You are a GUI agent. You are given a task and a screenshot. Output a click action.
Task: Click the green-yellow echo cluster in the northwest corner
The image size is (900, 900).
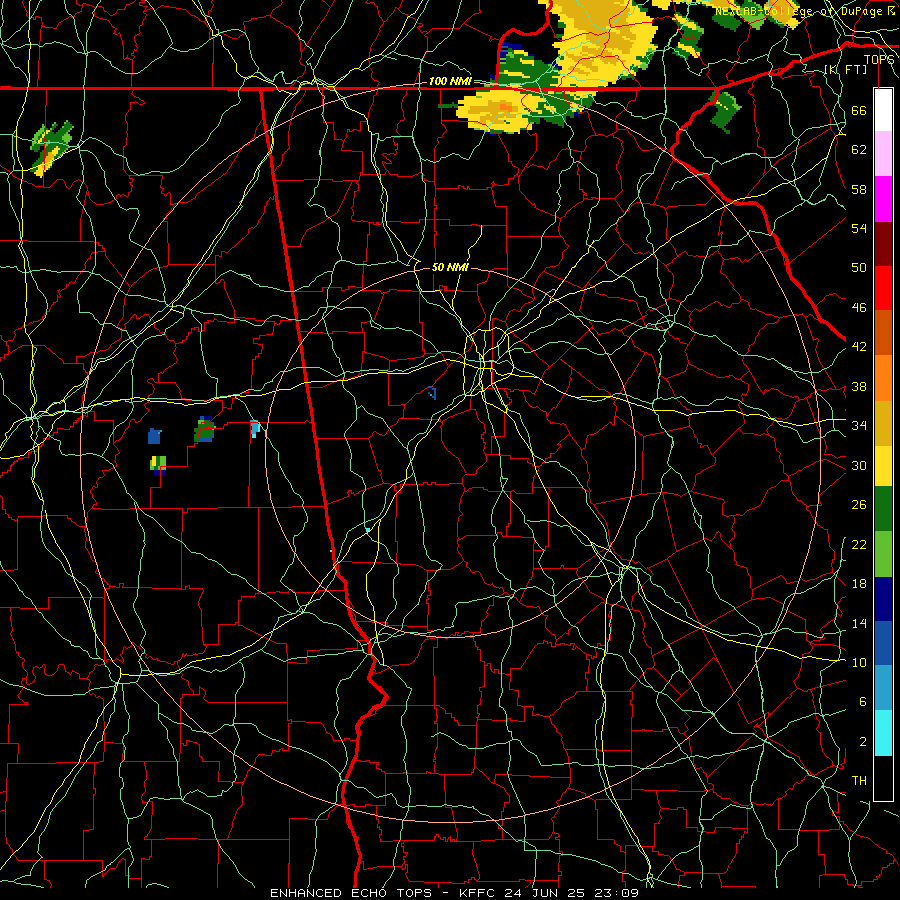[52, 147]
